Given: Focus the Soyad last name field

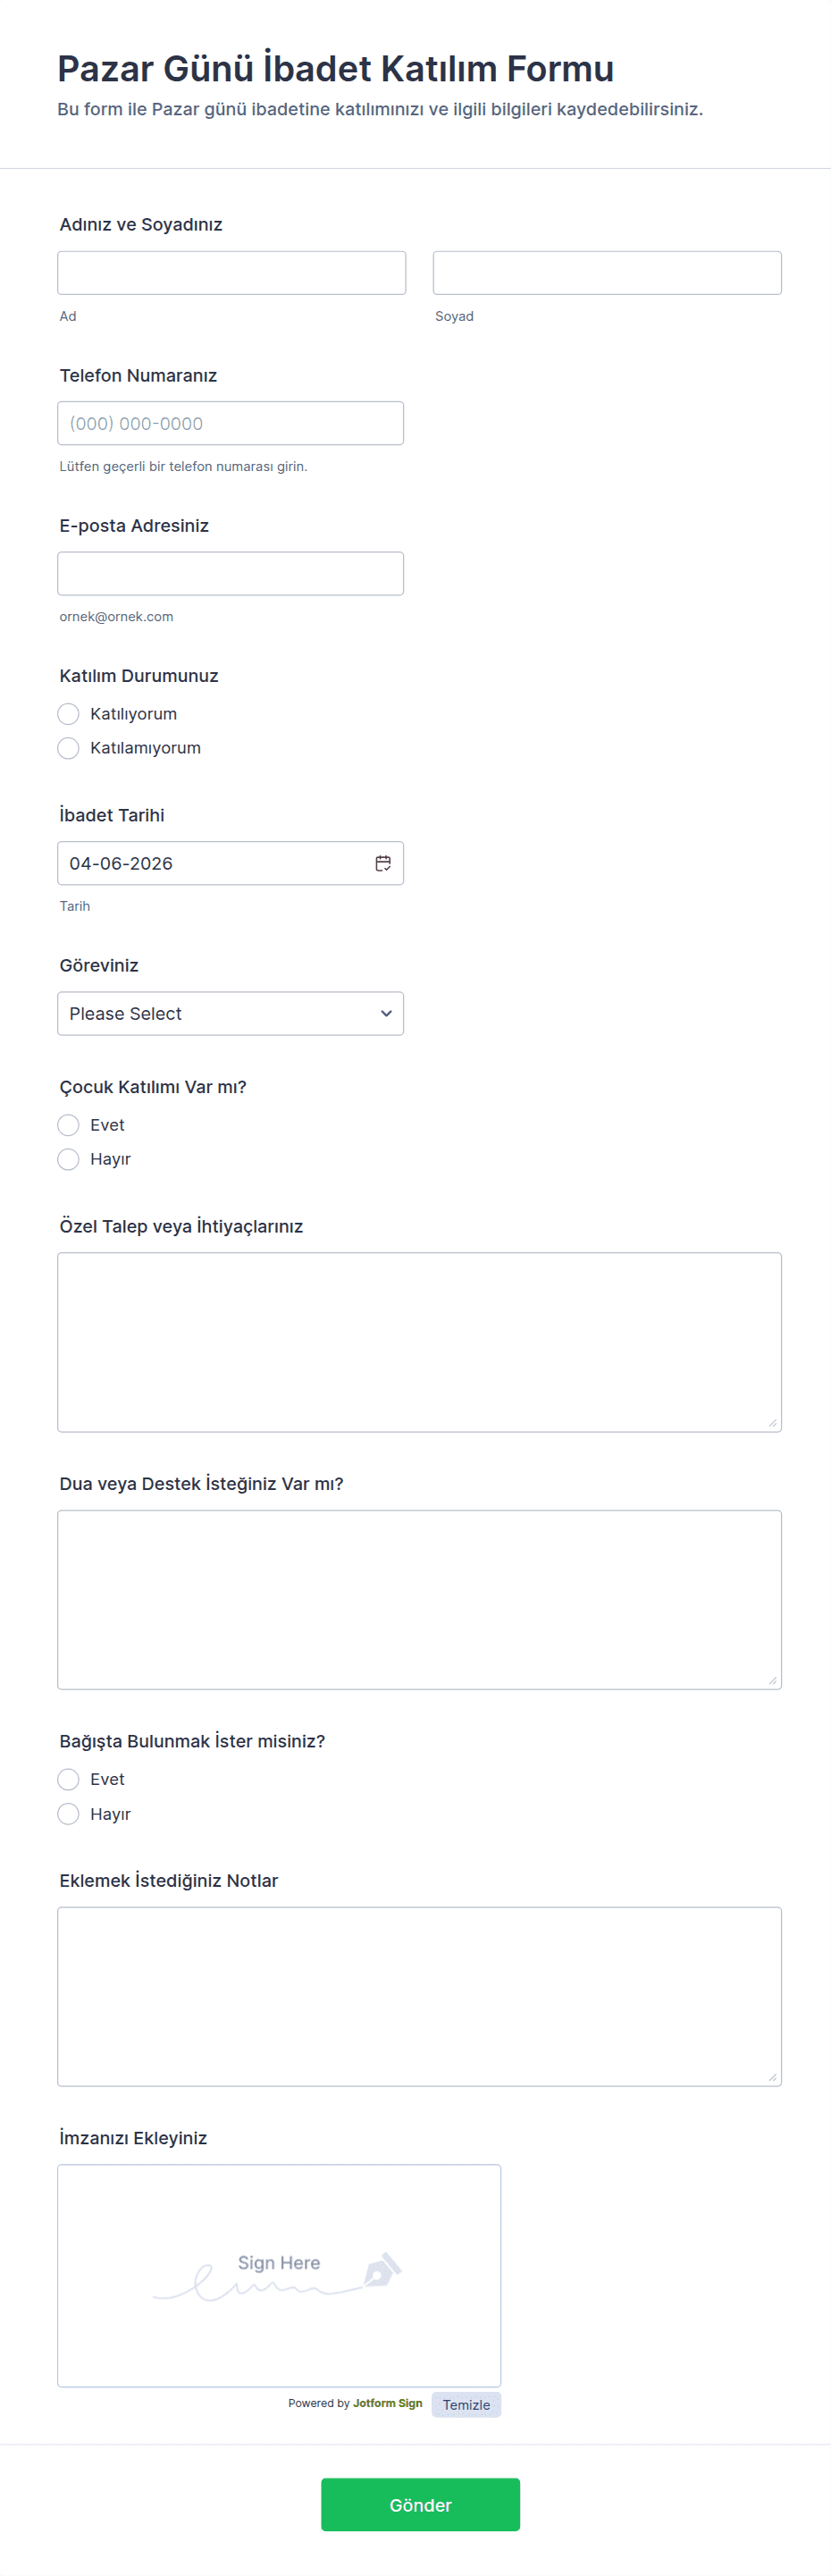Looking at the screenshot, I should pos(606,273).
